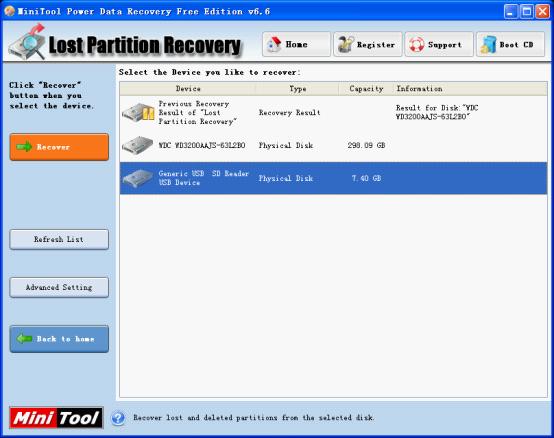
Task: Click the USB SD Reader disk icon
Action: (137, 178)
